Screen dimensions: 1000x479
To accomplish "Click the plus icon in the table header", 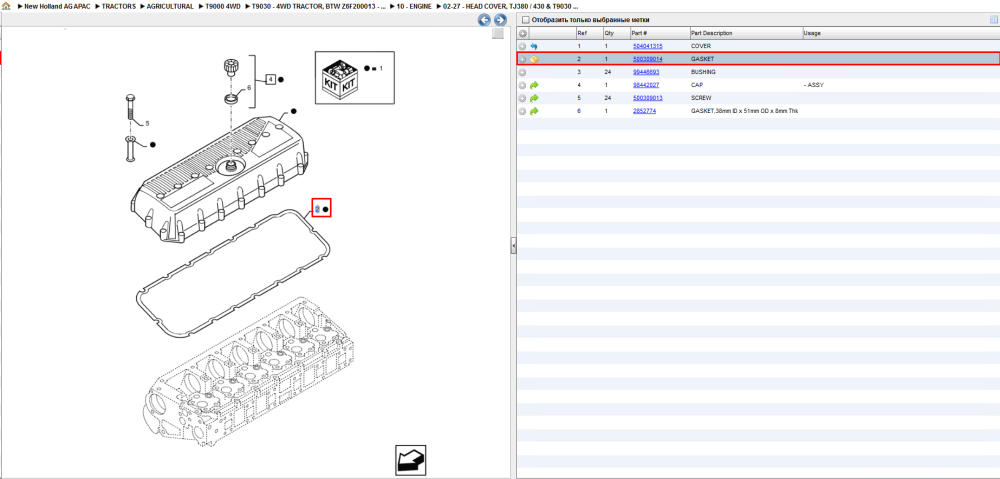I will coord(522,33).
